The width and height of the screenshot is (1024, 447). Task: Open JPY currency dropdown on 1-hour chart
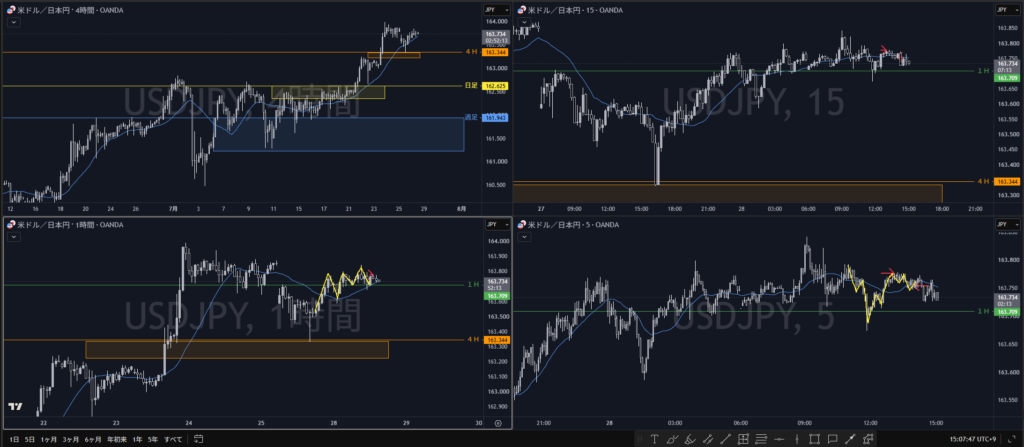(496, 224)
